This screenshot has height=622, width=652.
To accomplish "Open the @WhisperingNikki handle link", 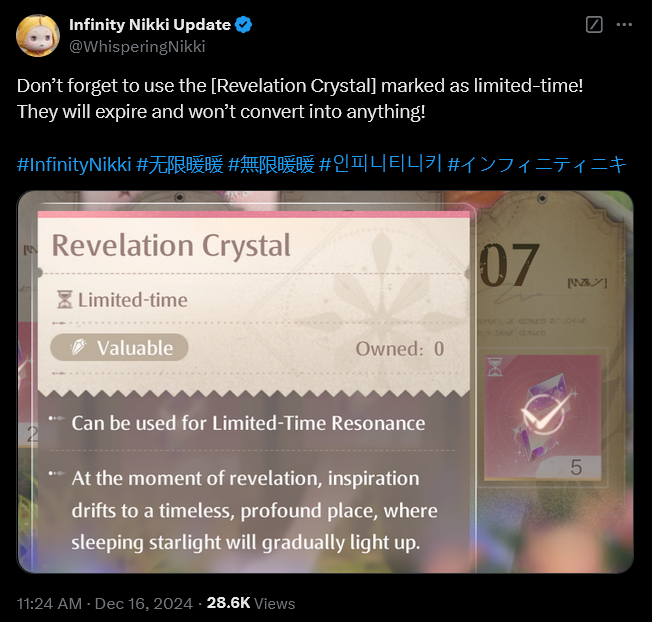I will pyautogui.click(x=137, y=47).
